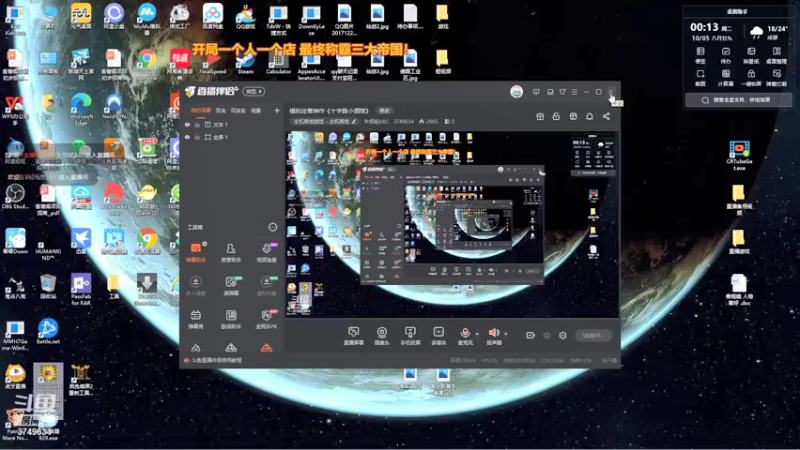This screenshot has width=800, height=450.
Task: Open 计算器 in the desktop assistant widget
Action: (726, 78)
